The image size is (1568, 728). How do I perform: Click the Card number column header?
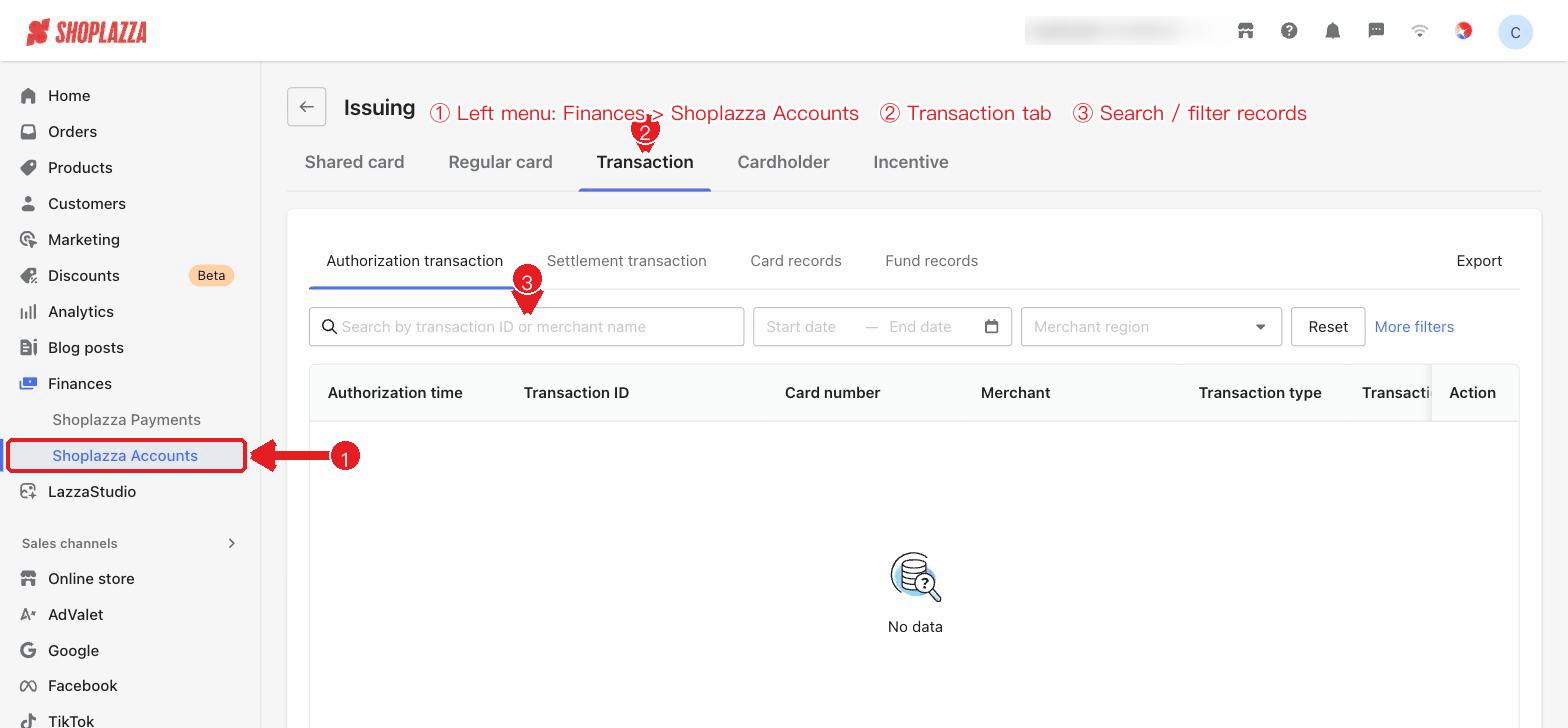pos(832,393)
